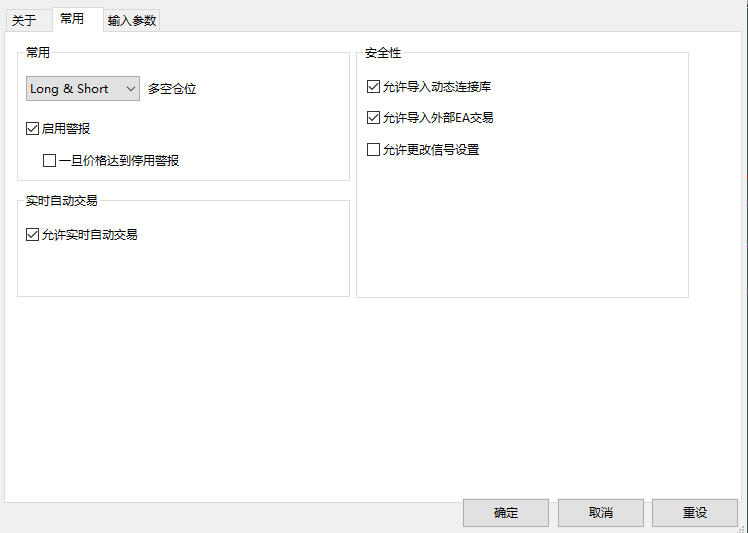Click the 一旦价格达到停用警报 label text
Viewport: 748px width, 533px height.
pos(119,160)
